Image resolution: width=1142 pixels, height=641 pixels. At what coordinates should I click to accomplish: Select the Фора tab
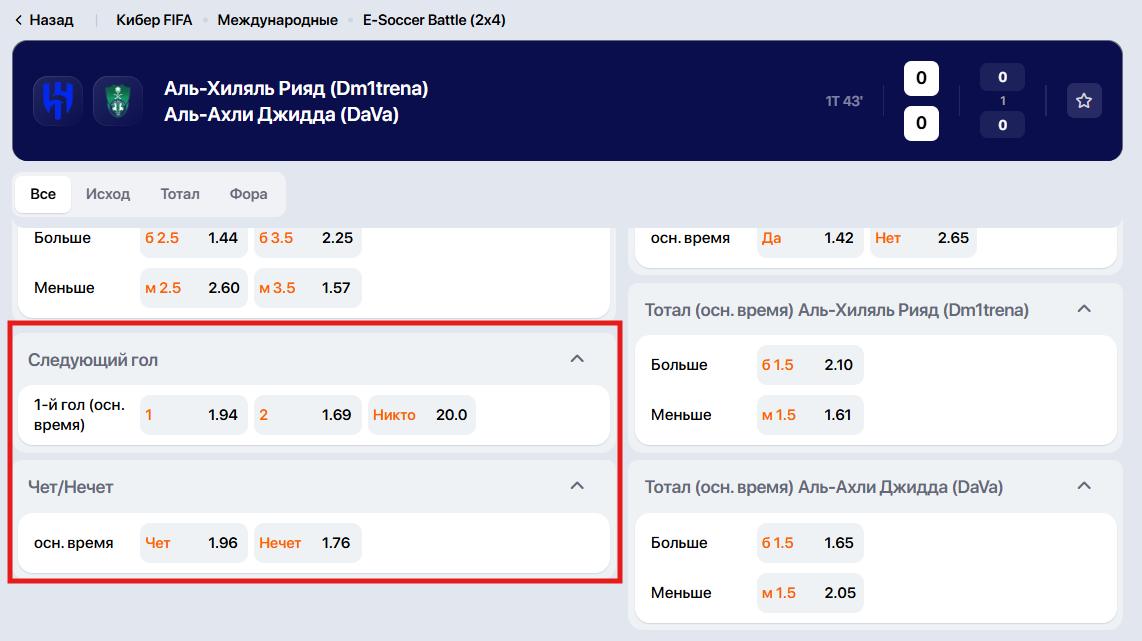tap(248, 194)
